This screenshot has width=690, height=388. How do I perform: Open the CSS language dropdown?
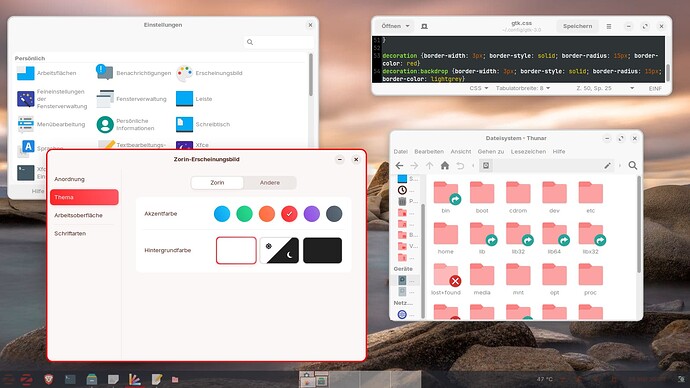(479, 88)
